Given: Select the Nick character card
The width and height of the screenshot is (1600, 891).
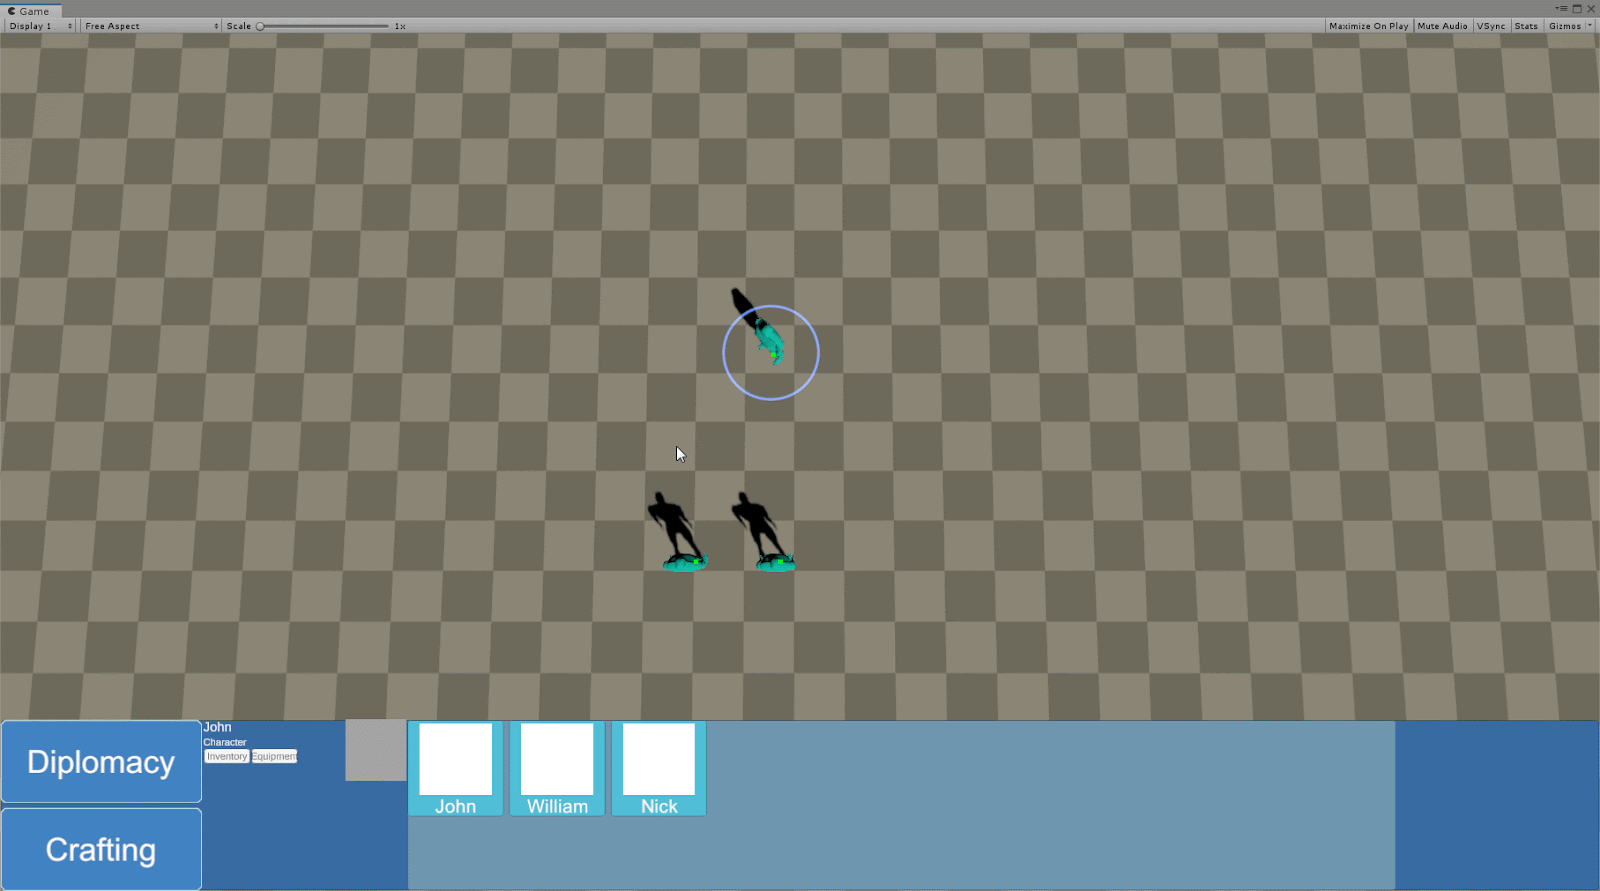Looking at the screenshot, I should (x=659, y=768).
